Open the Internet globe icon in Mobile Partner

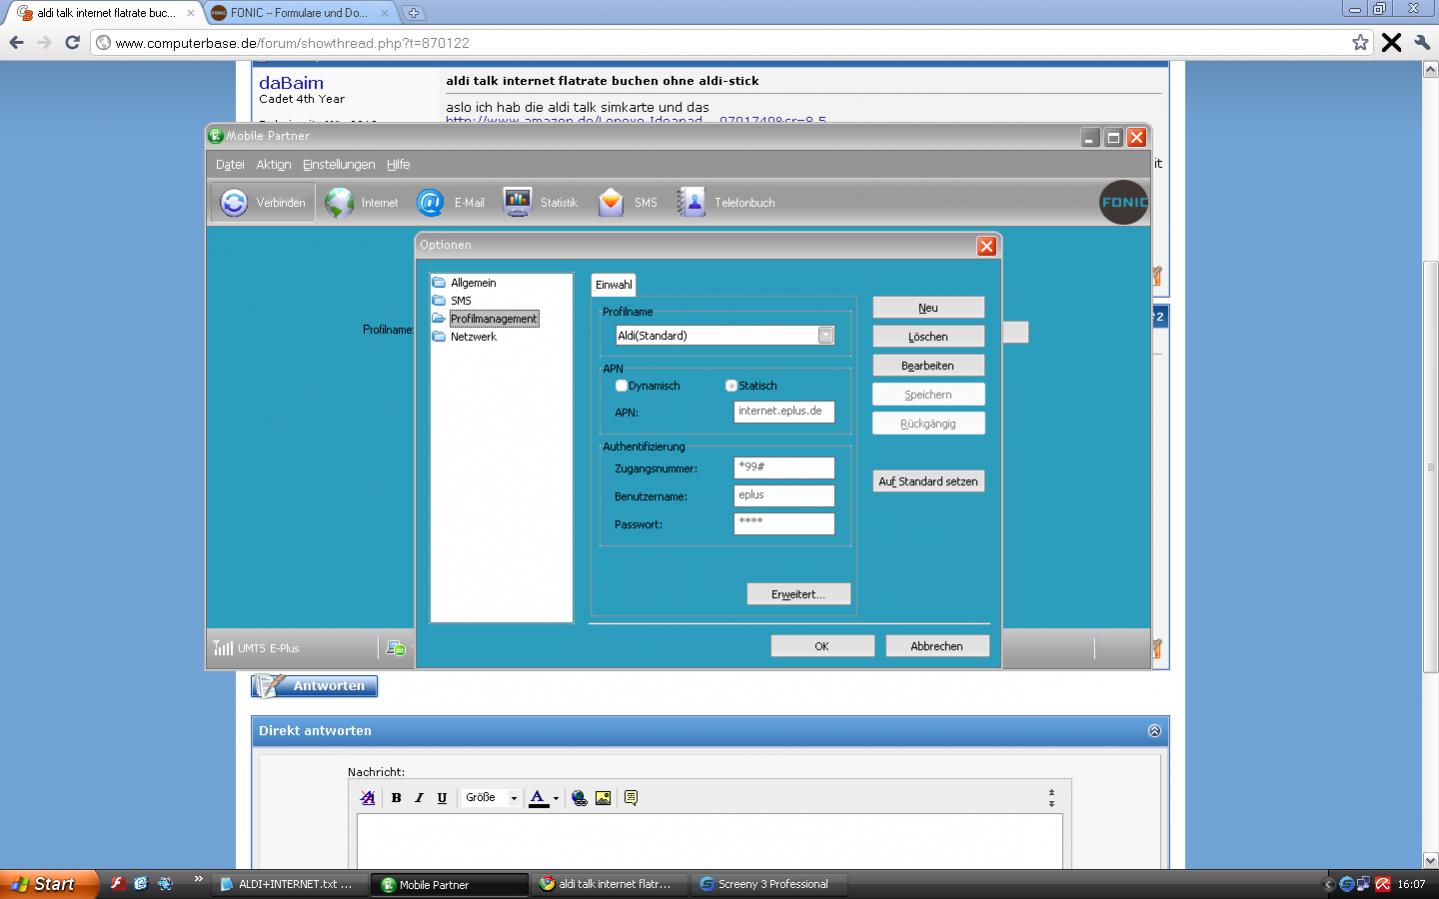[x=339, y=203]
